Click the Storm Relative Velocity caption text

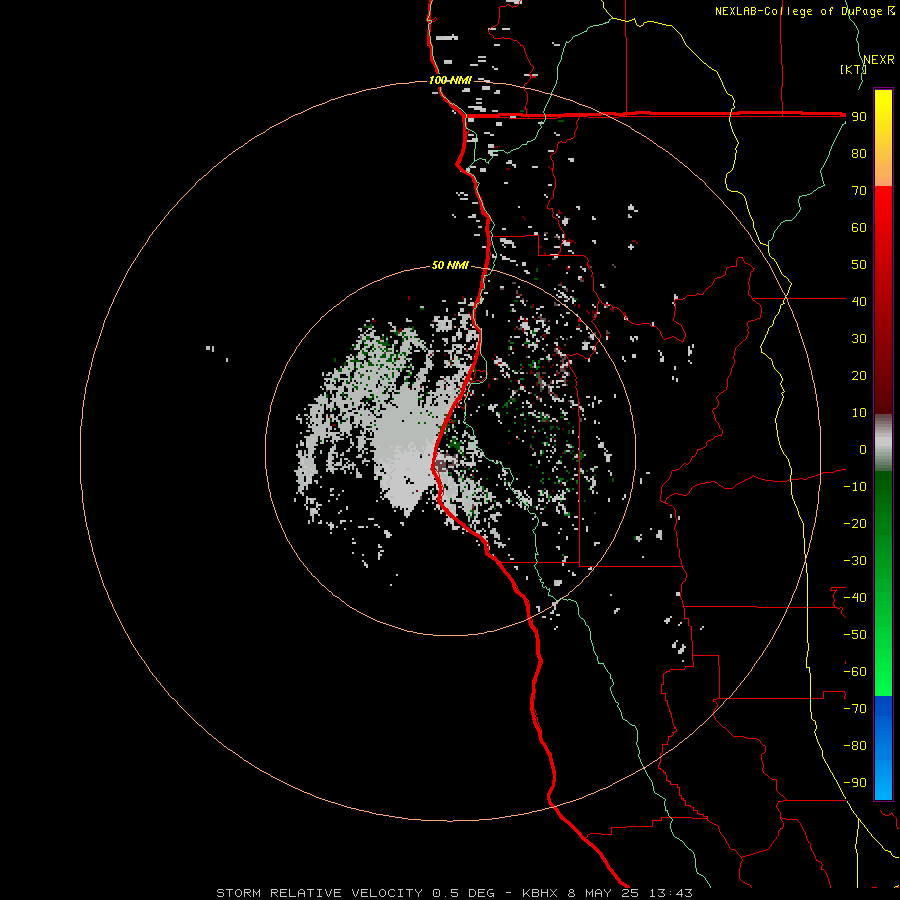click(454, 893)
